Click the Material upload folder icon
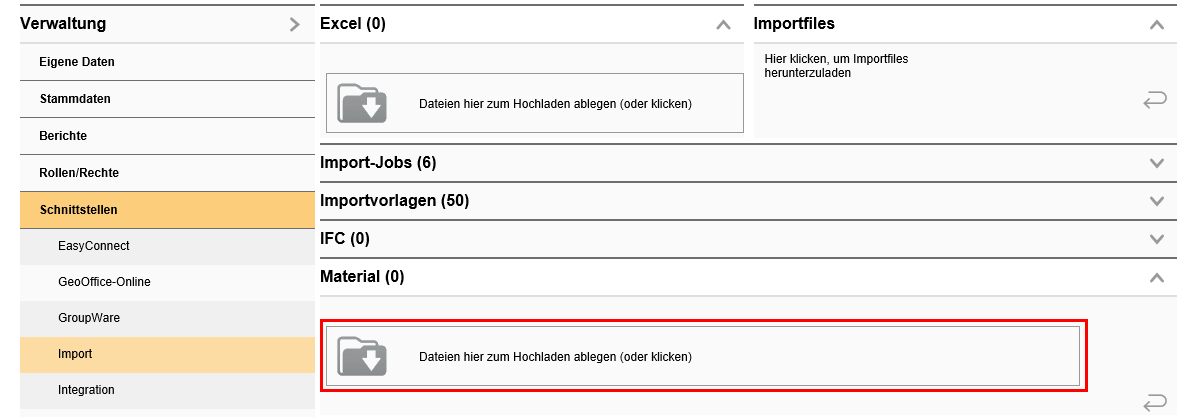1196x417 pixels. [x=362, y=356]
